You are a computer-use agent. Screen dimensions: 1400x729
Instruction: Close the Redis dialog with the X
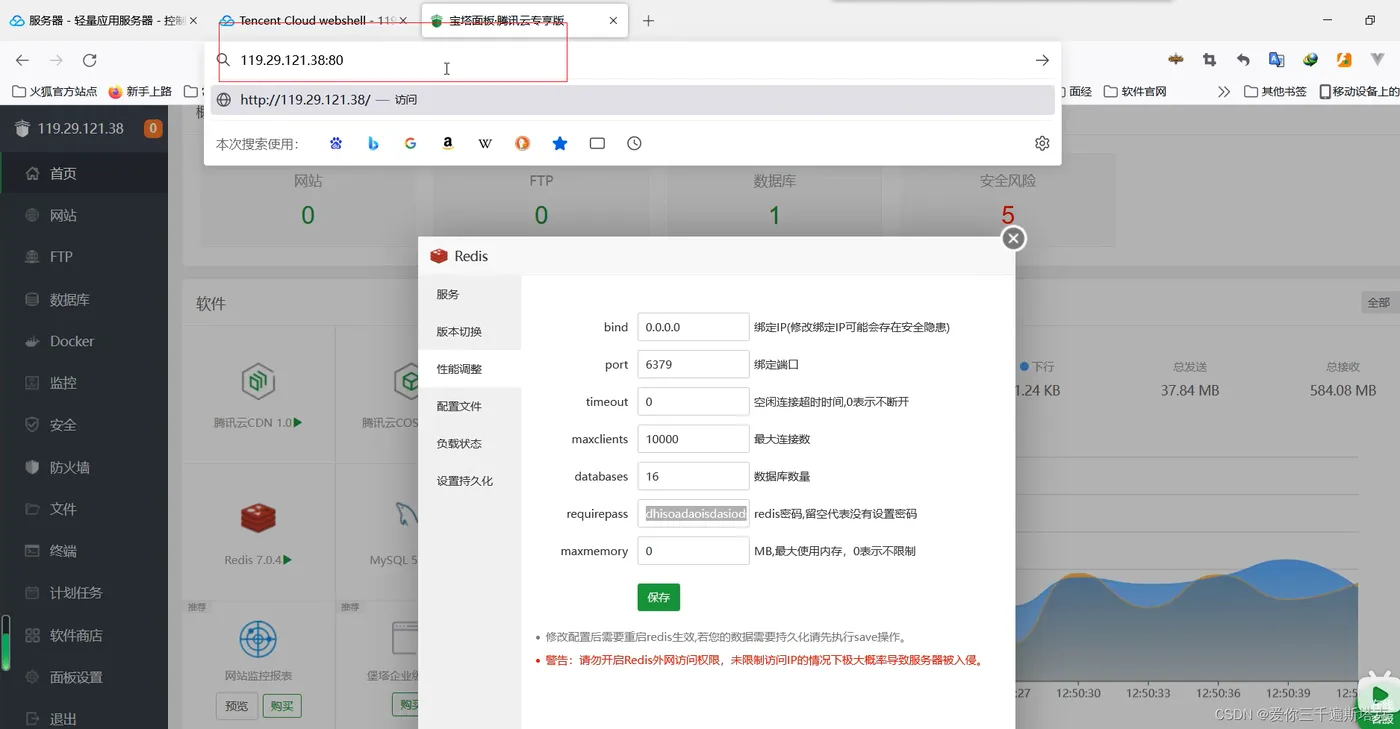(1013, 238)
